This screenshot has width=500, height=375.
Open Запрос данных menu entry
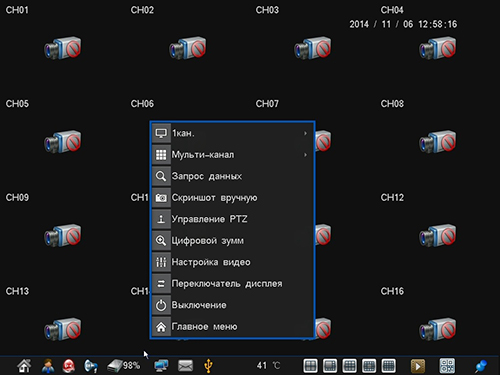pyautogui.click(x=232, y=176)
